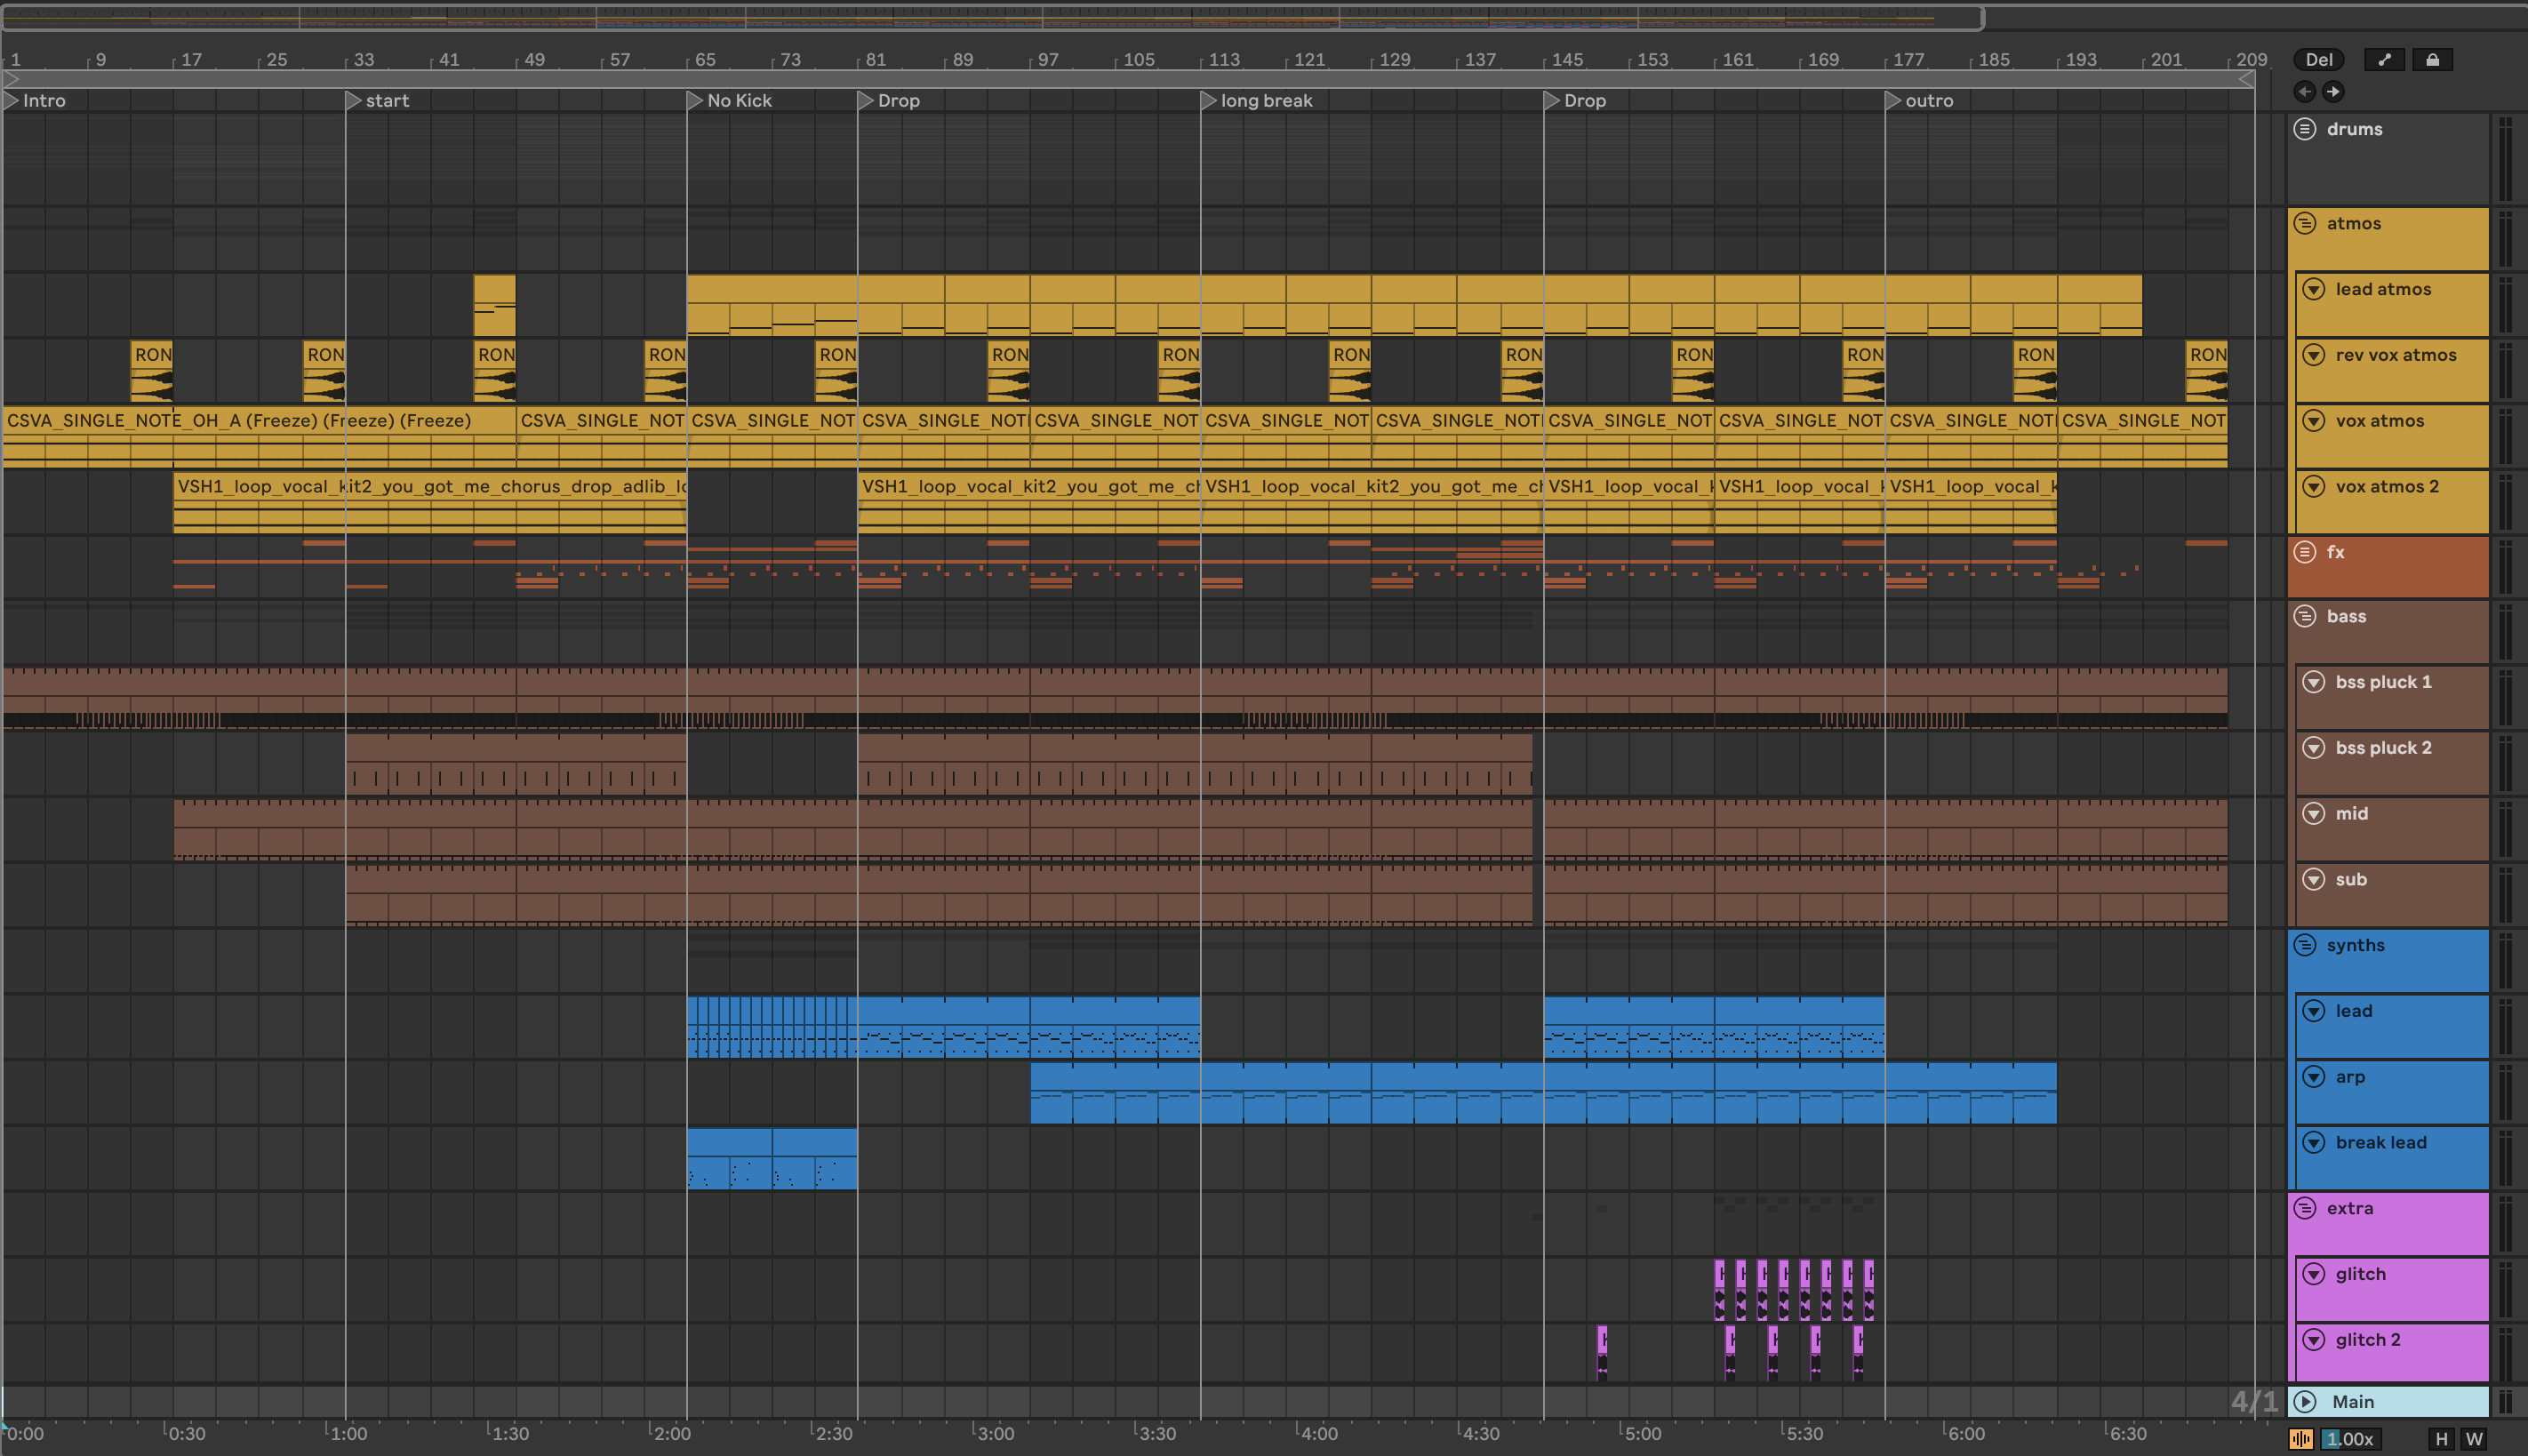Click the 1.00x zoom value field

point(2351,1439)
